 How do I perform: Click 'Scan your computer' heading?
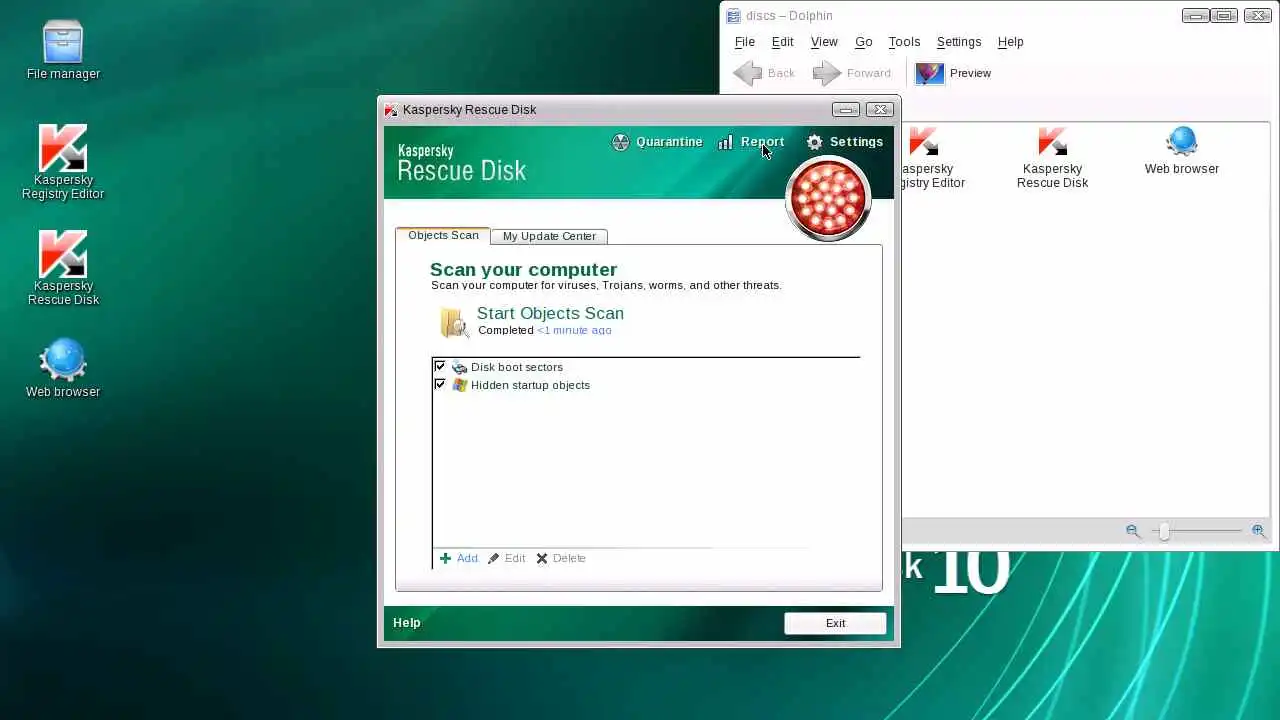click(x=523, y=269)
